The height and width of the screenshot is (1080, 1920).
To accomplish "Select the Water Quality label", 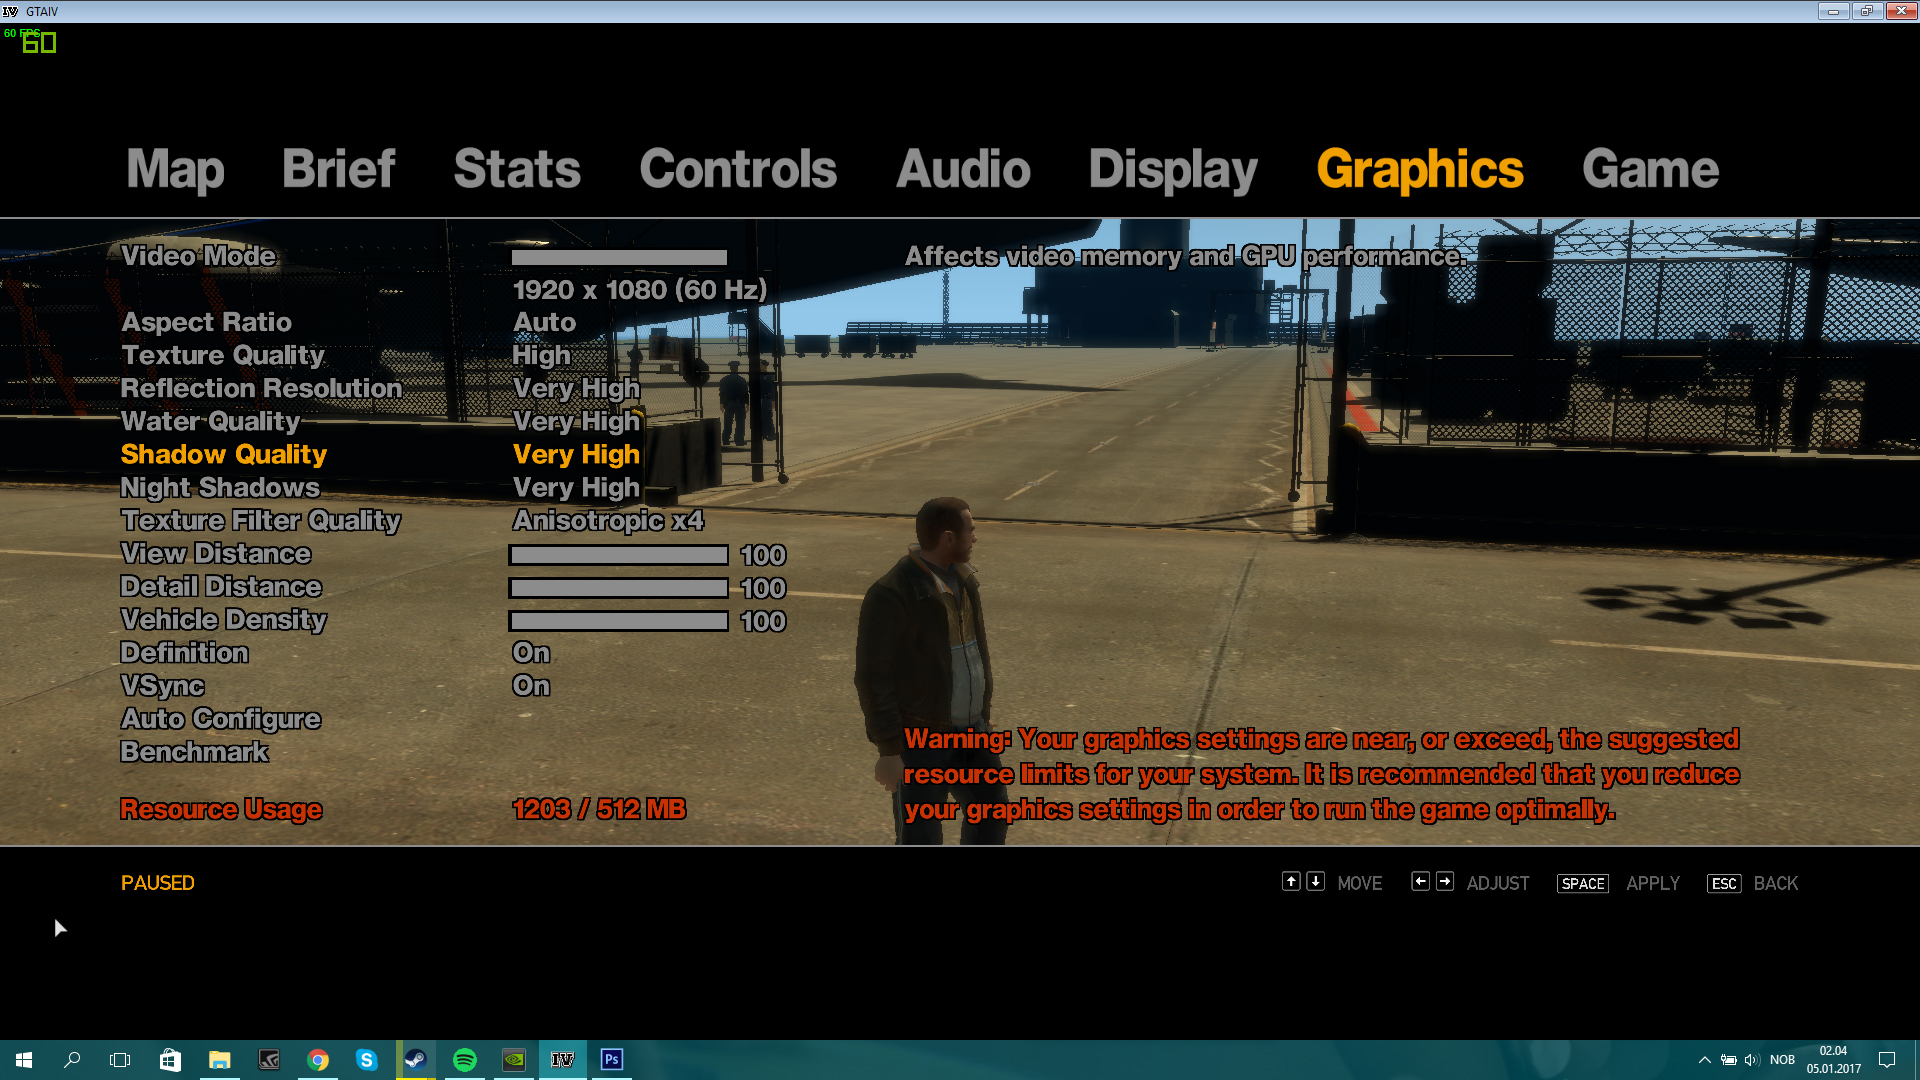I will pos(210,421).
